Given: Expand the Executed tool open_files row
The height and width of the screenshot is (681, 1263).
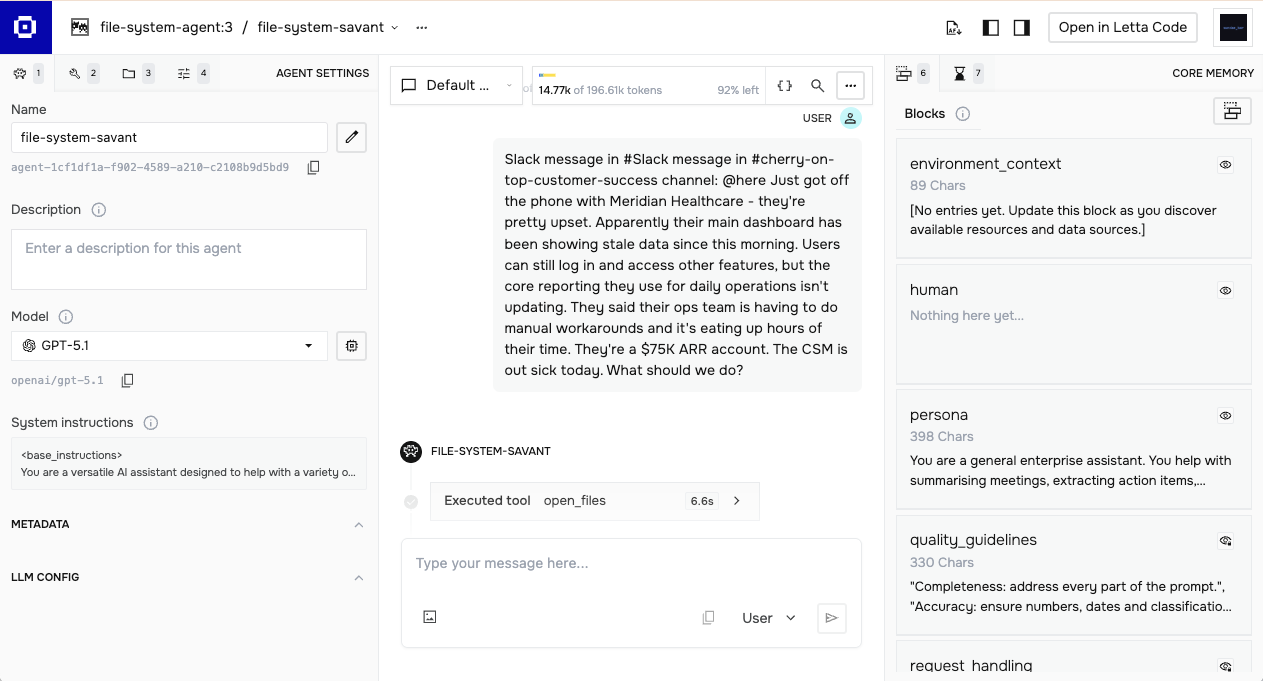Looking at the screenshot, I should (595, 501).
